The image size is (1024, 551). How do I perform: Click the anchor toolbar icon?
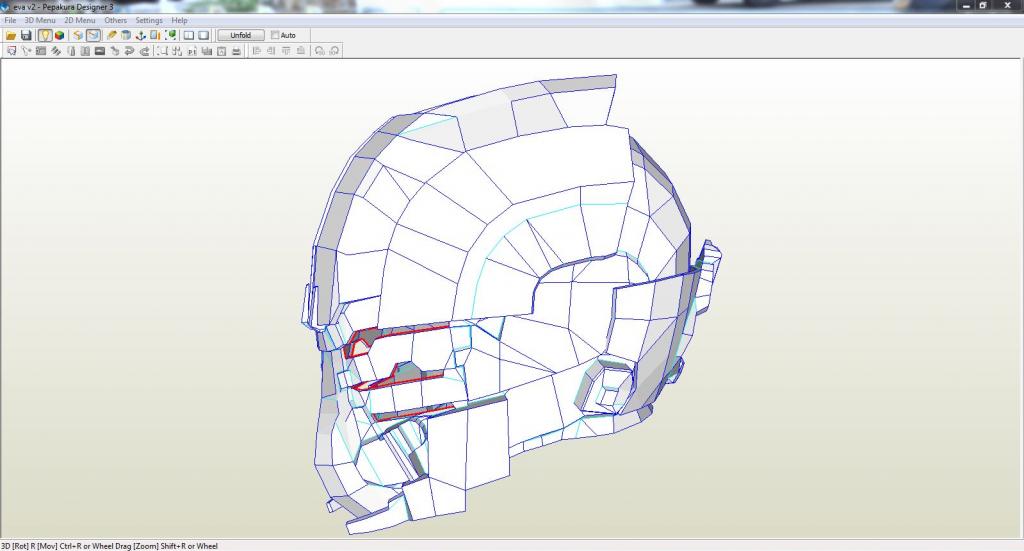click(140, 35)
